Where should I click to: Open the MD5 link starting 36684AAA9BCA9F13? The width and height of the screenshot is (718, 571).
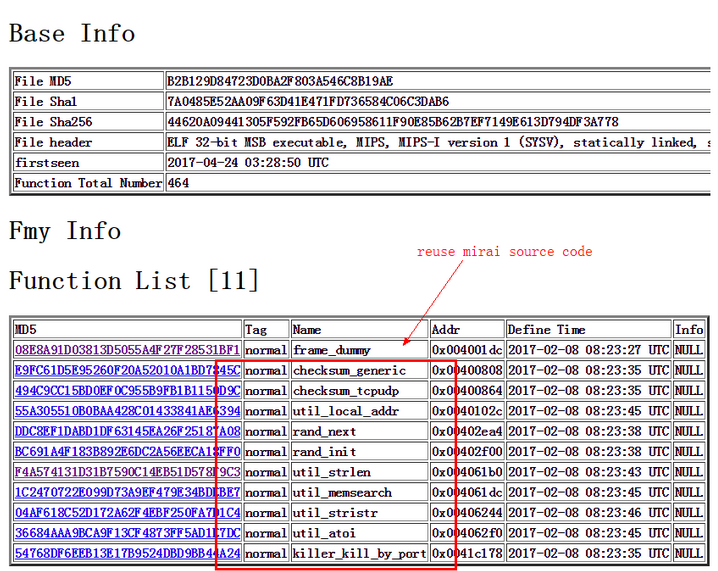coord(127,533)
